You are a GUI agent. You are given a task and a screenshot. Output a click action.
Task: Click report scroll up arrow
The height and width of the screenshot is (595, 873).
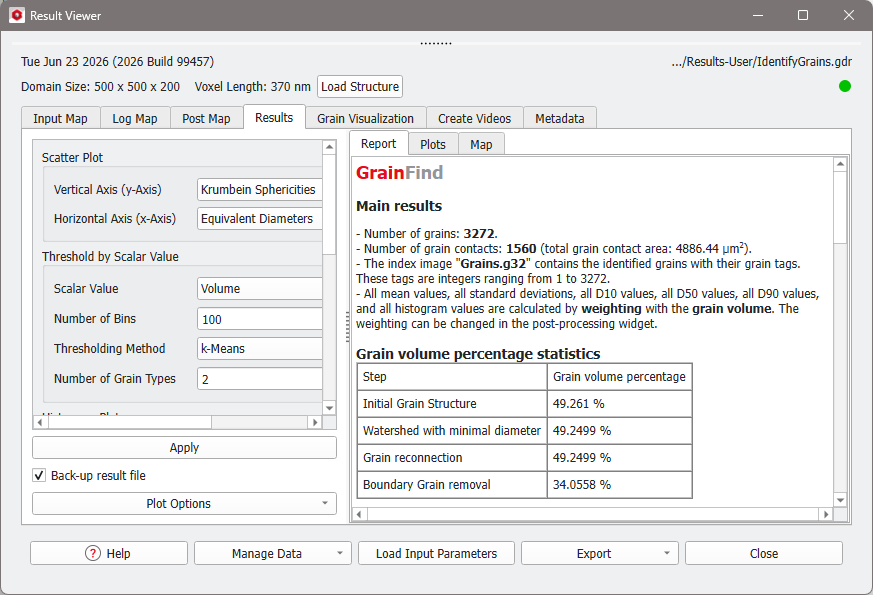(x=840, y=164)
